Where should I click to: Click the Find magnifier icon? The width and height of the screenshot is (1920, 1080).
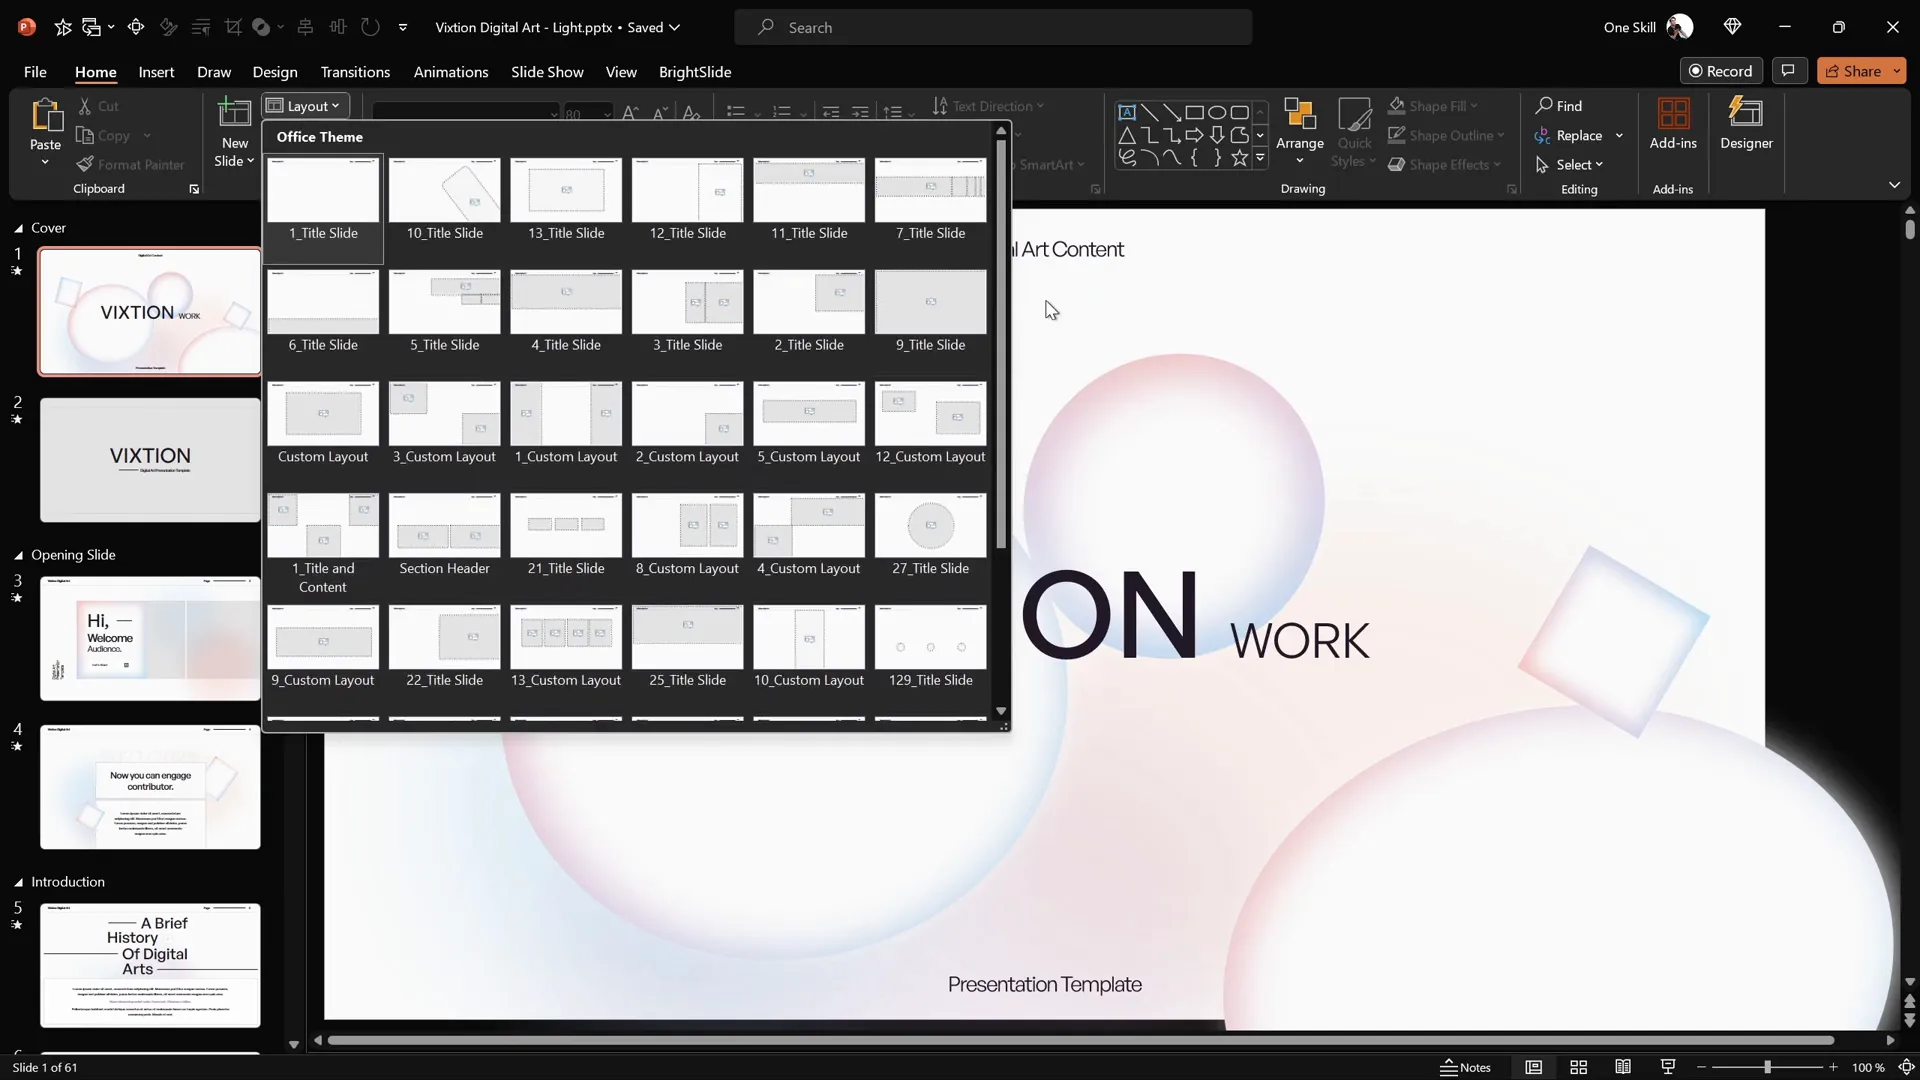tap(1545, 106)
